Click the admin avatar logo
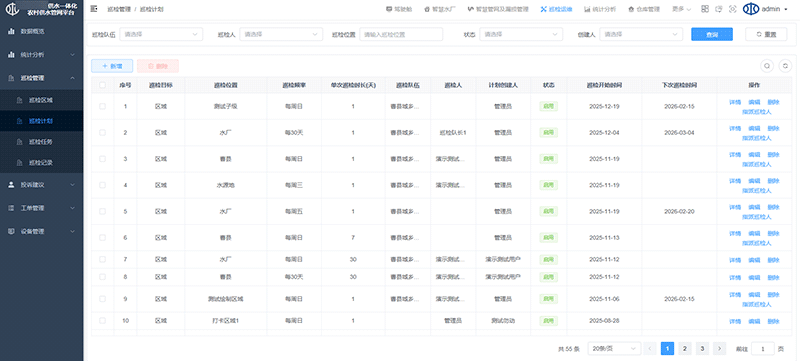800x361 pixels. (x=751, y=9)
